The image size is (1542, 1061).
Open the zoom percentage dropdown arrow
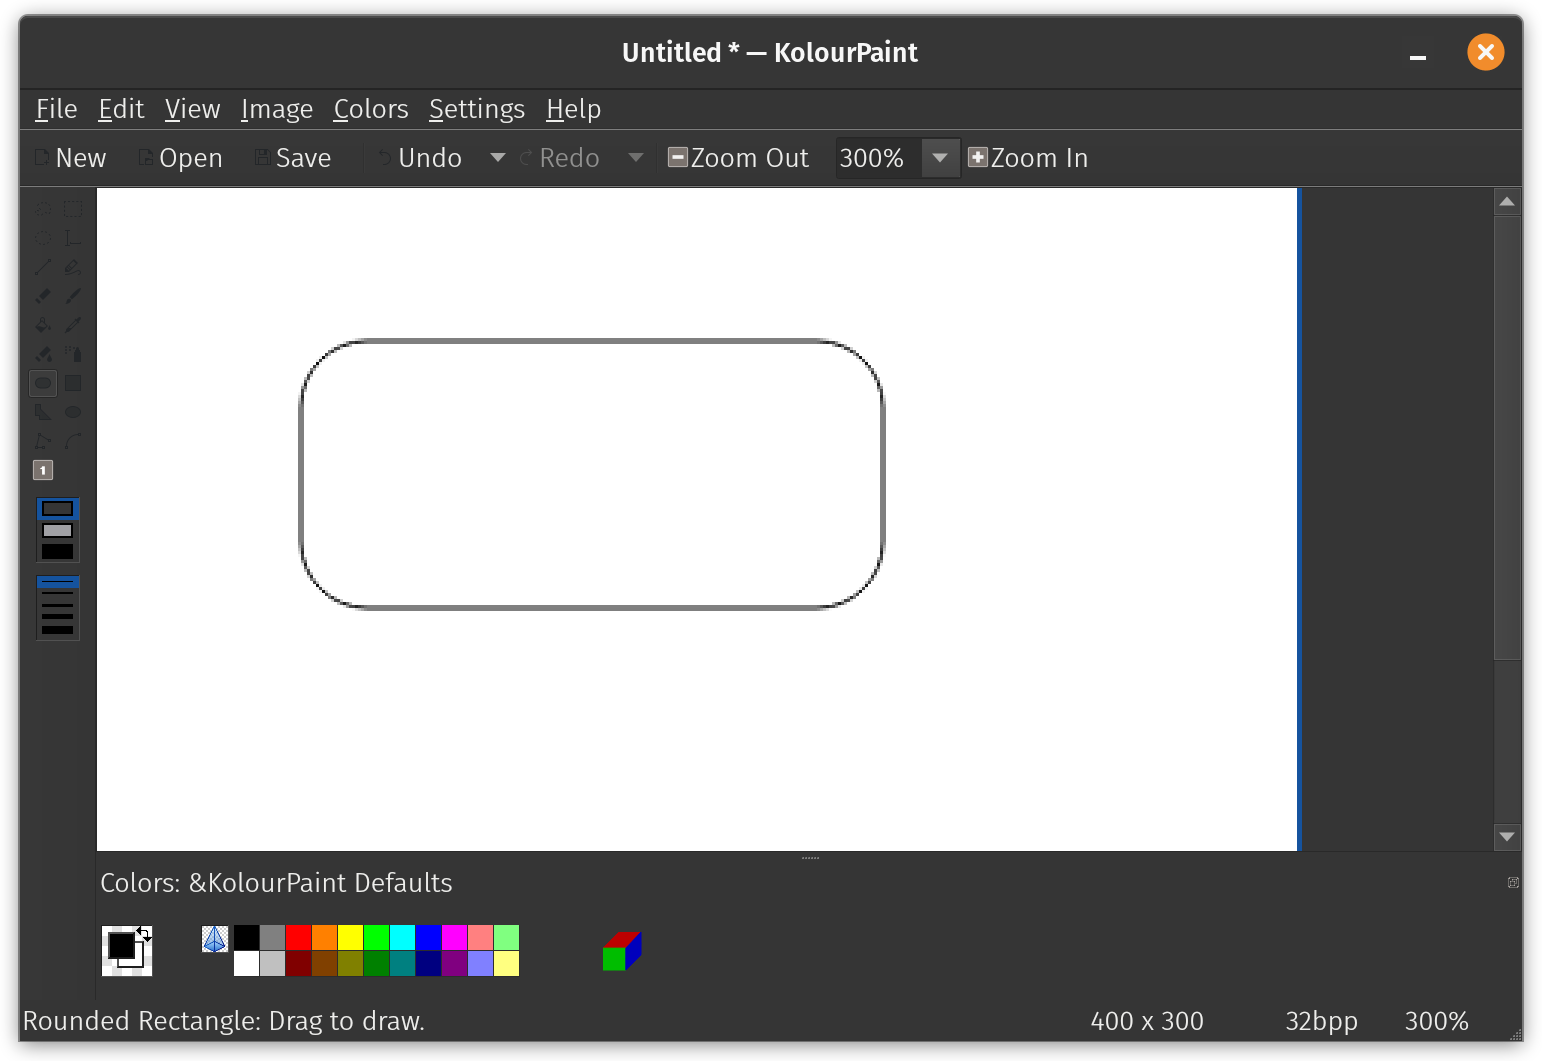[x=940, y=158]
